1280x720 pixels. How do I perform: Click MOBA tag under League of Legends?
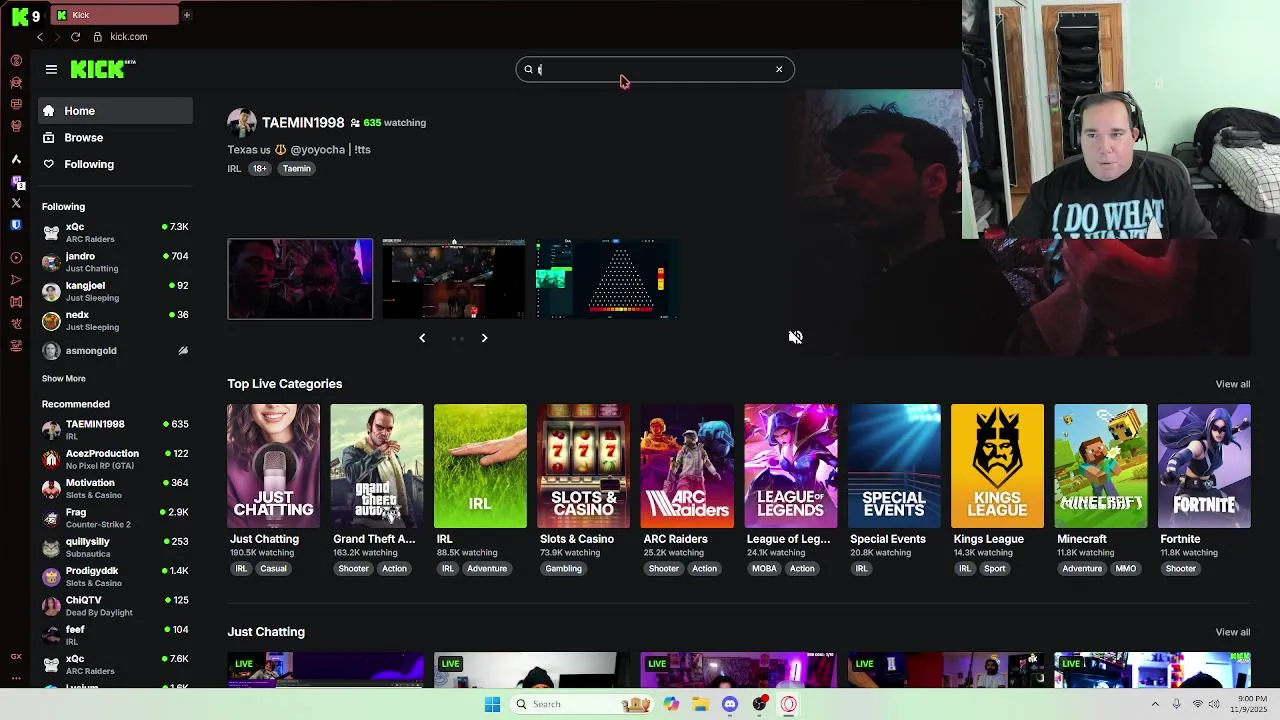[764, 569]
